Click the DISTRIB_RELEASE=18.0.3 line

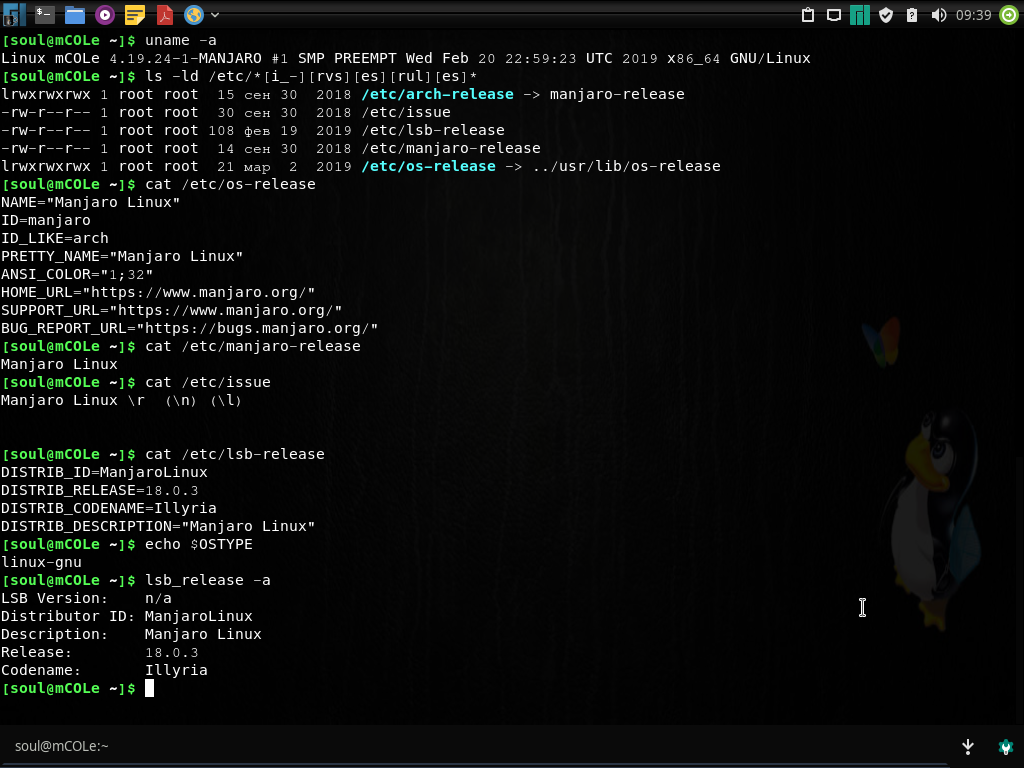click(99, 490)
